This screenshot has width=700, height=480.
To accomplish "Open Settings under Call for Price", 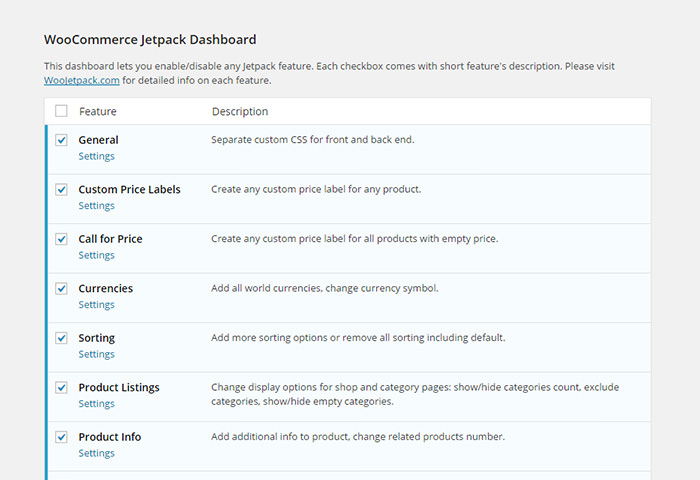I will (96, 255).
